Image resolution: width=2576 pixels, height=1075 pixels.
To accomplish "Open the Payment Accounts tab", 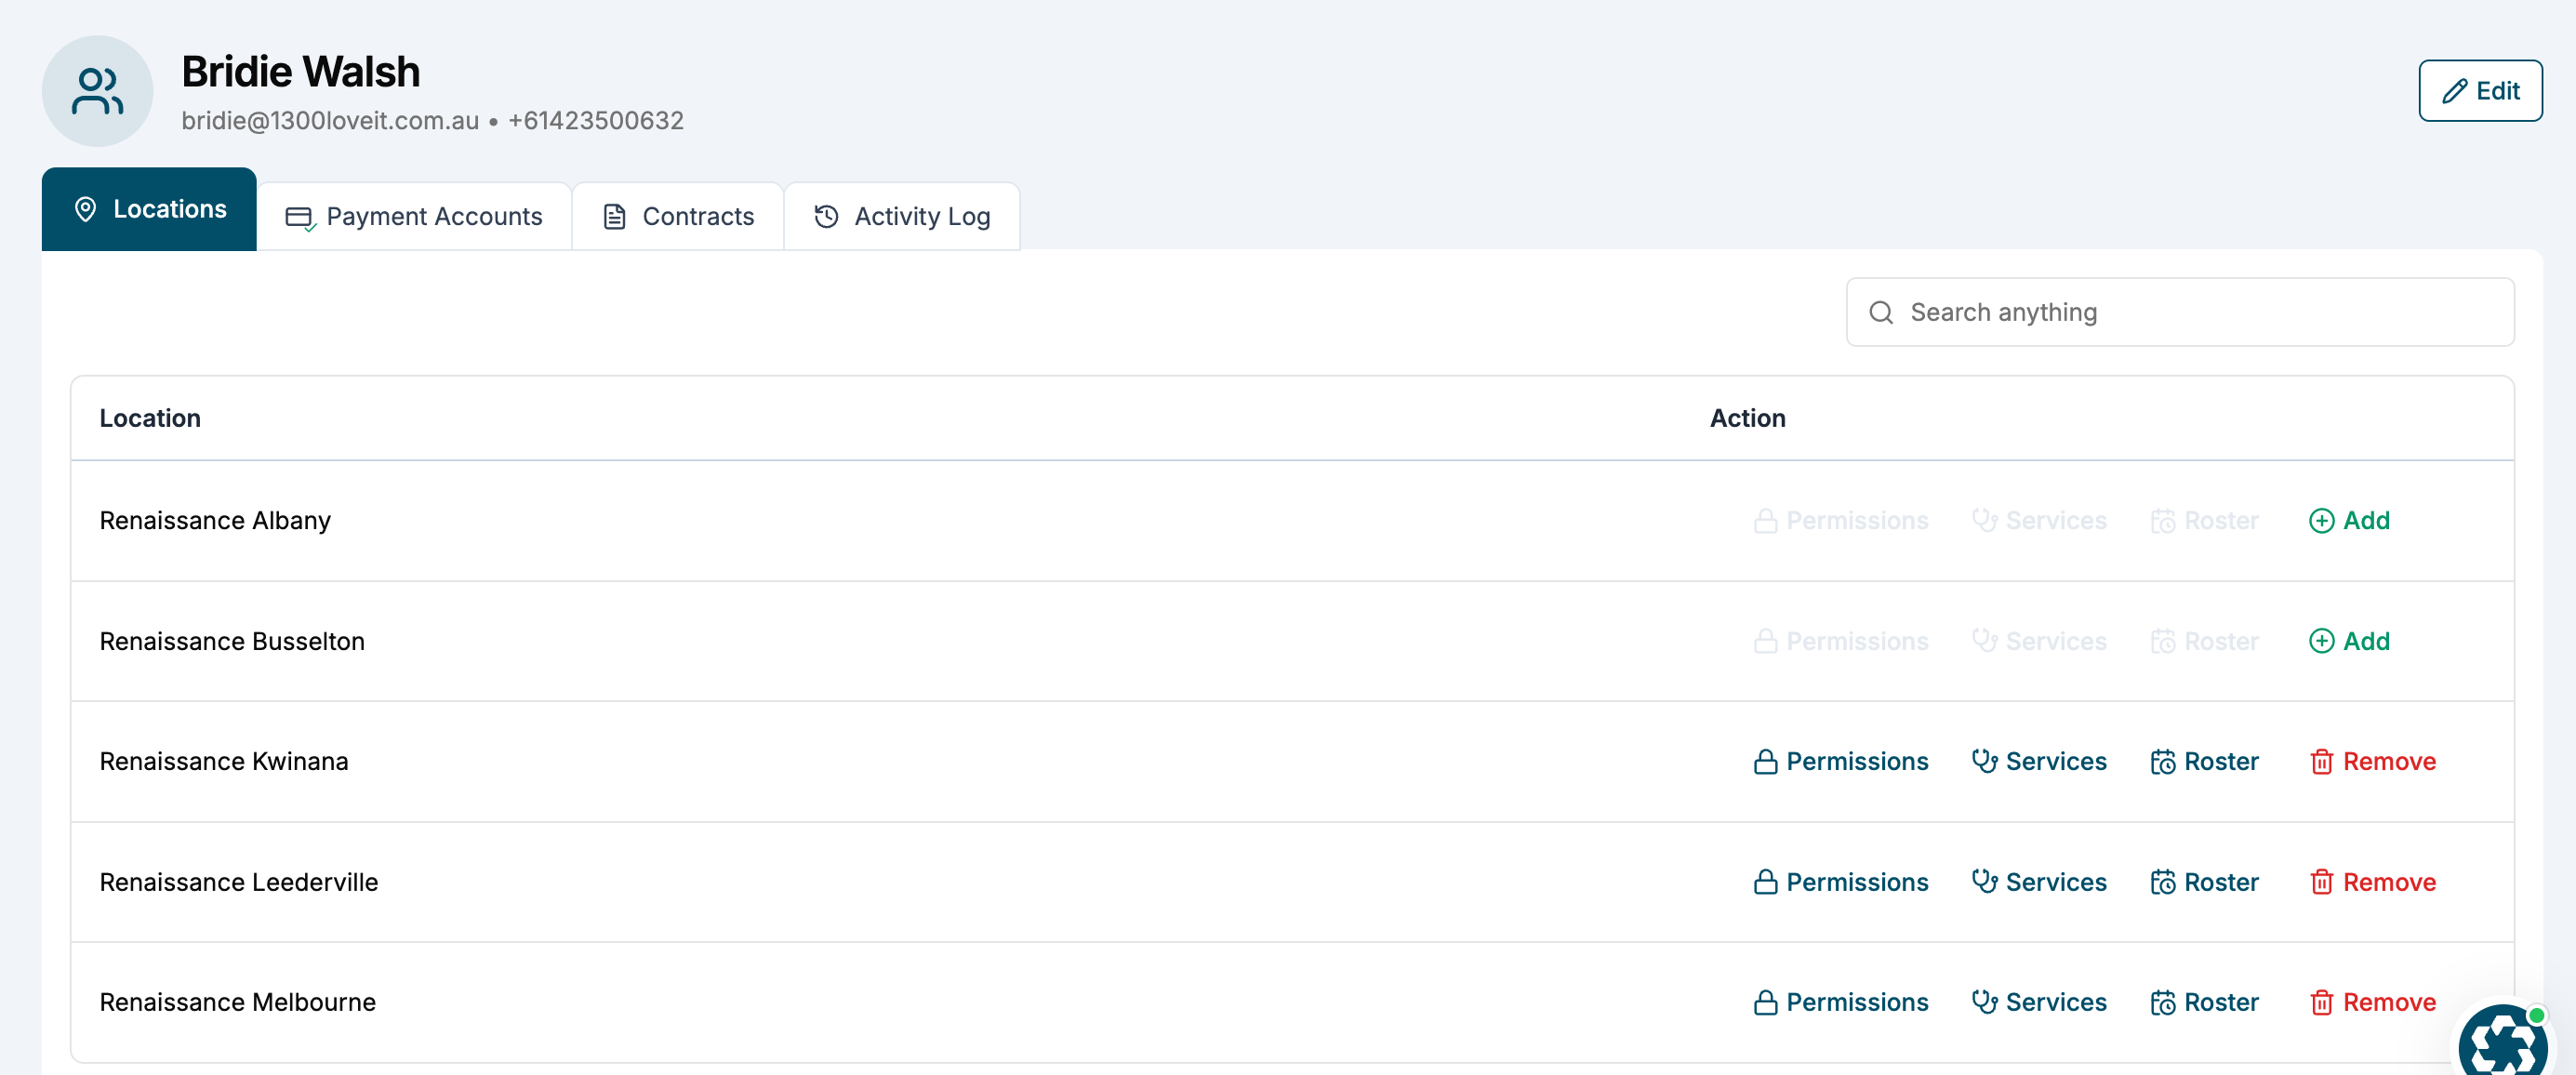I will click(x=414, y=216).
